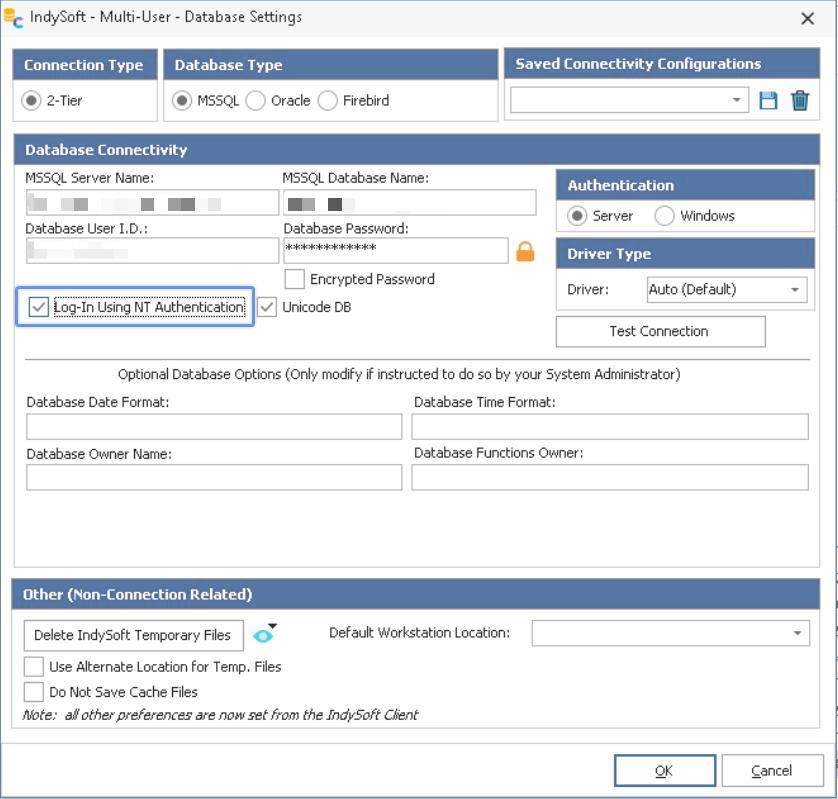Click the Saved Connectivity Configurations header
Viewport: 838px width, 799px height.
click(x=662, y=64)
